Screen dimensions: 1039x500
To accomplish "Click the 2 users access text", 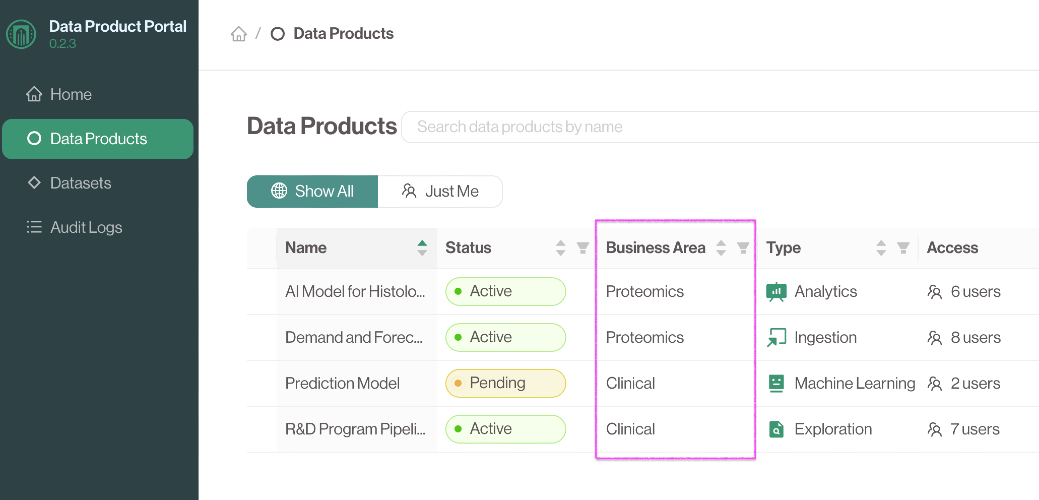I will click(x=975, y=383).
